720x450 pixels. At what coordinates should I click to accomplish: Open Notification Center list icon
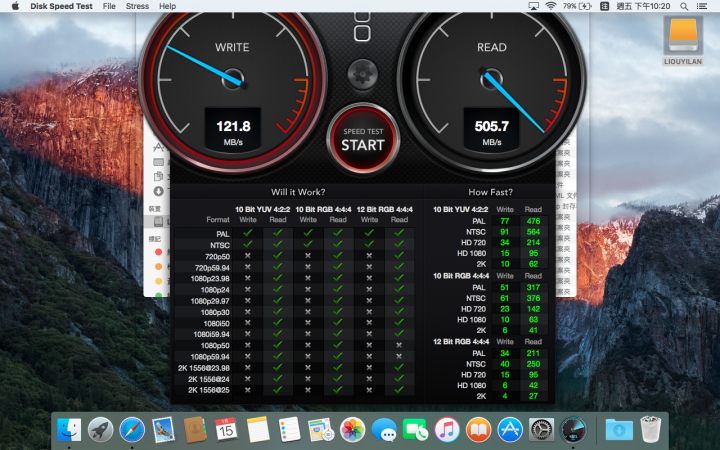(x=702, y=6)
